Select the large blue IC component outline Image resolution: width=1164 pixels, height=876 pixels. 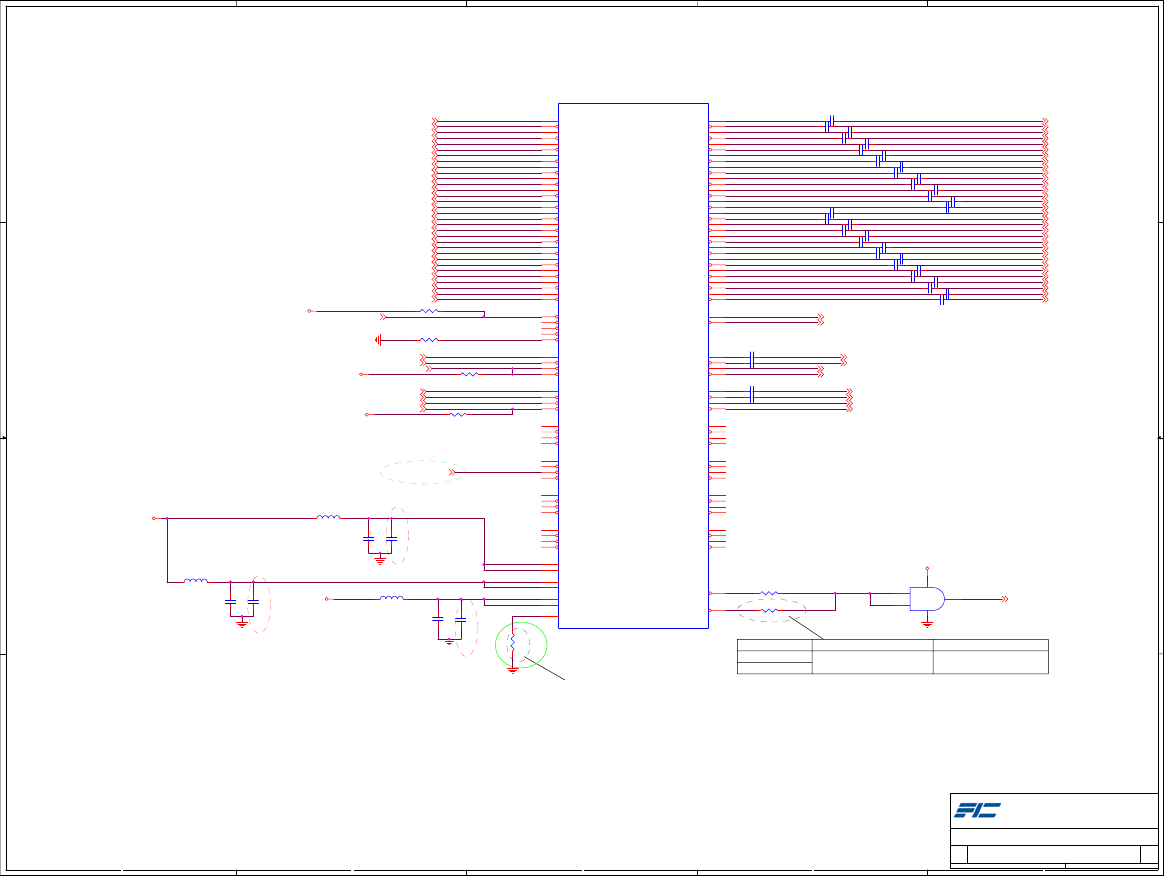[633, 366]
